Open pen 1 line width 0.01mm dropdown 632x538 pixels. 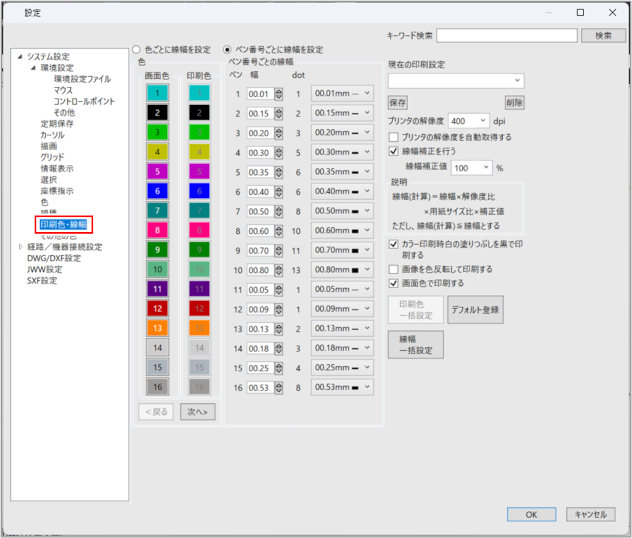(x=341, y=94)
